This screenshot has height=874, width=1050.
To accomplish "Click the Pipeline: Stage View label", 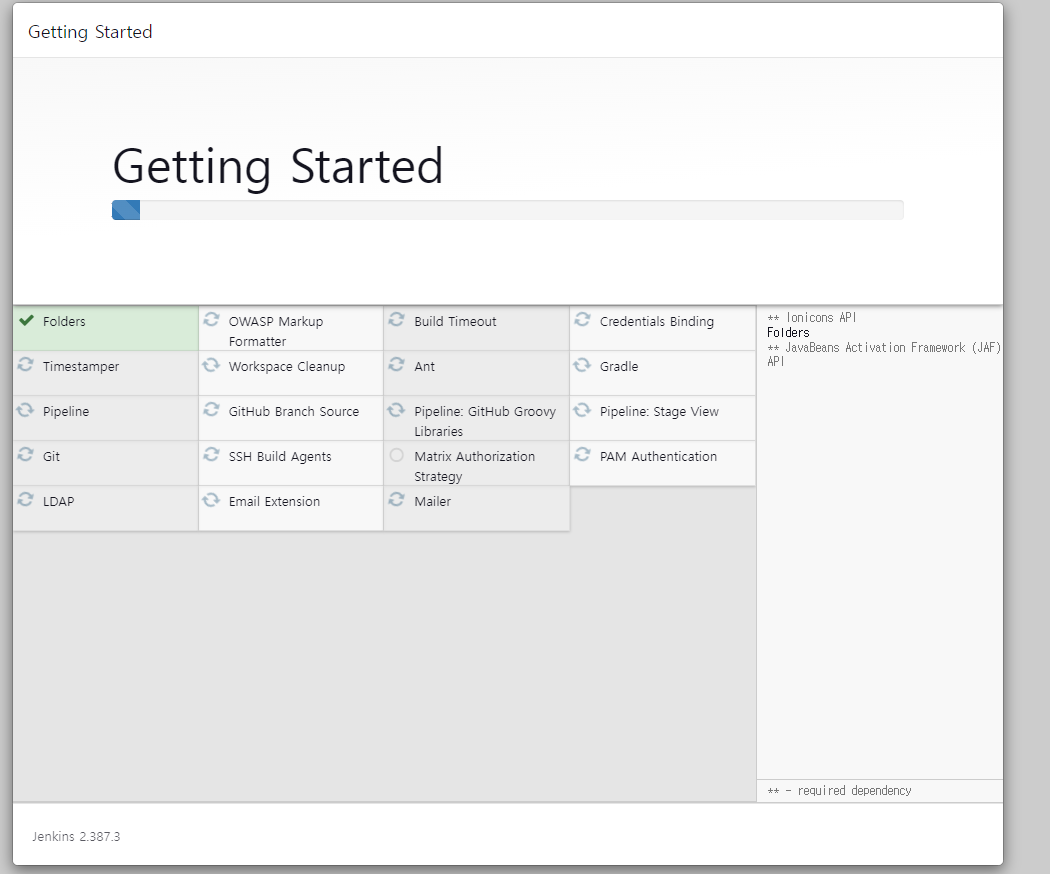I will point(660,411).
